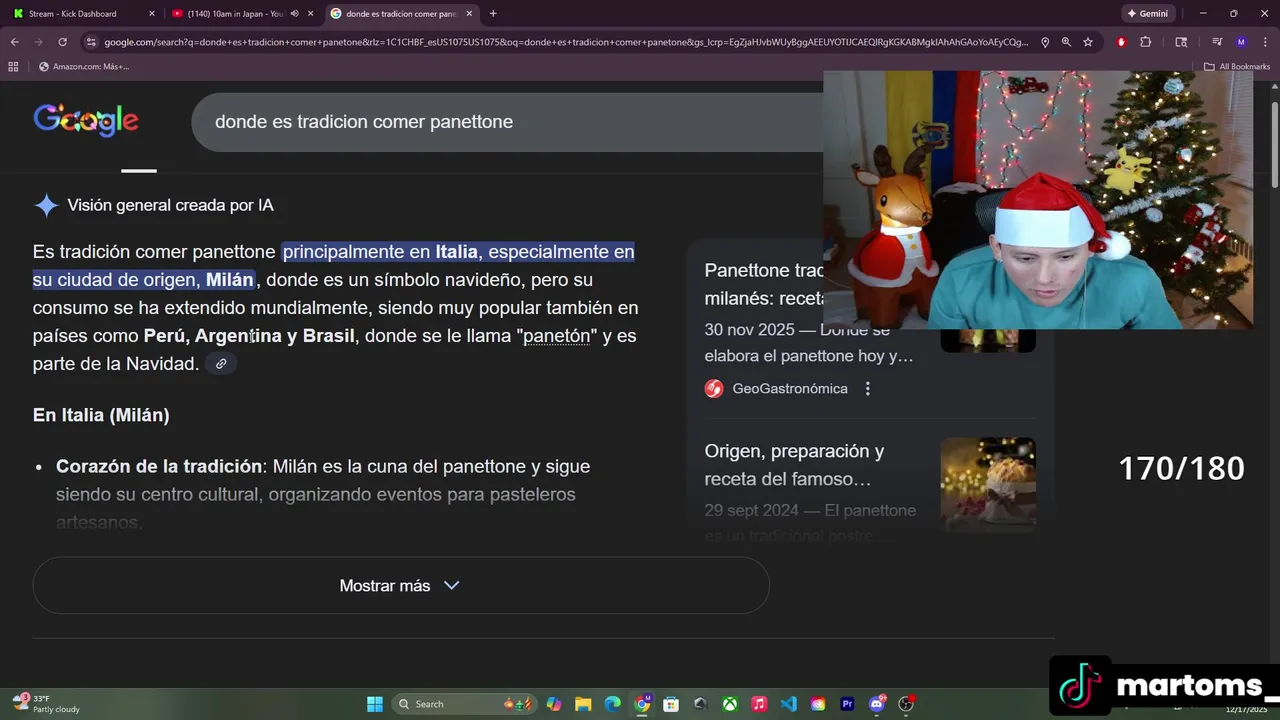Copy link icon after Navidad
1280x720 pixels.
click(221, 364)
